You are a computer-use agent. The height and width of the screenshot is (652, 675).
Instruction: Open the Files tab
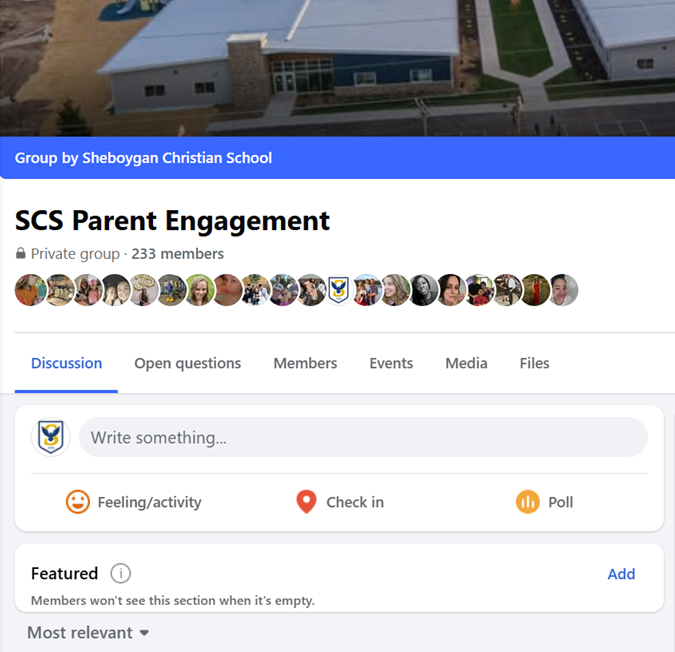(x=534, y=363)
